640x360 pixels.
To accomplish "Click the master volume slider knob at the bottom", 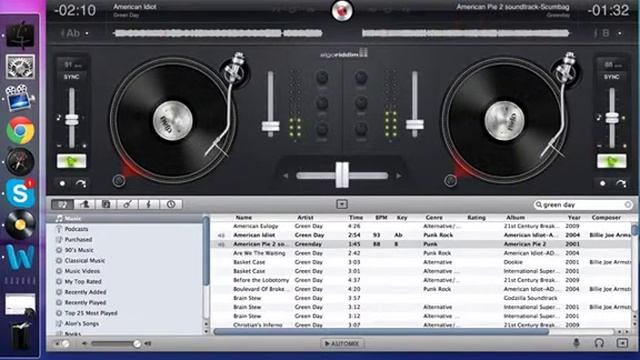I will (137, 344).
